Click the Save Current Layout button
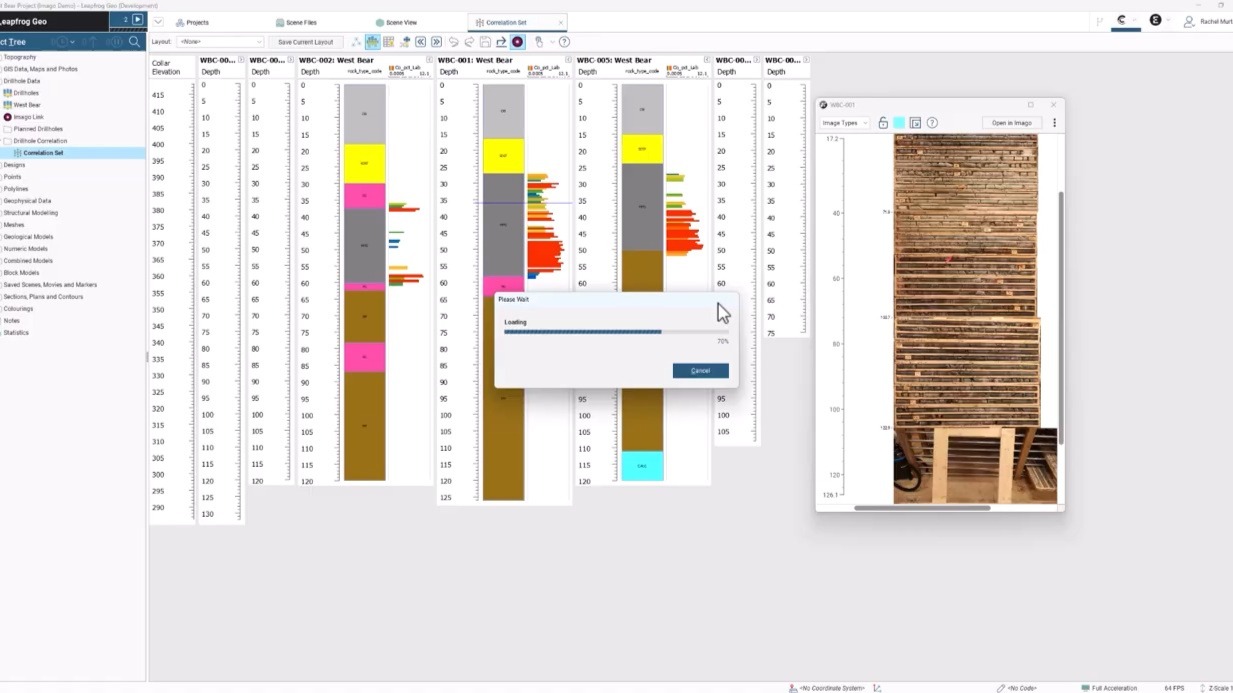1233x693 pixels. pyautogui.click(x=306, y=42)
